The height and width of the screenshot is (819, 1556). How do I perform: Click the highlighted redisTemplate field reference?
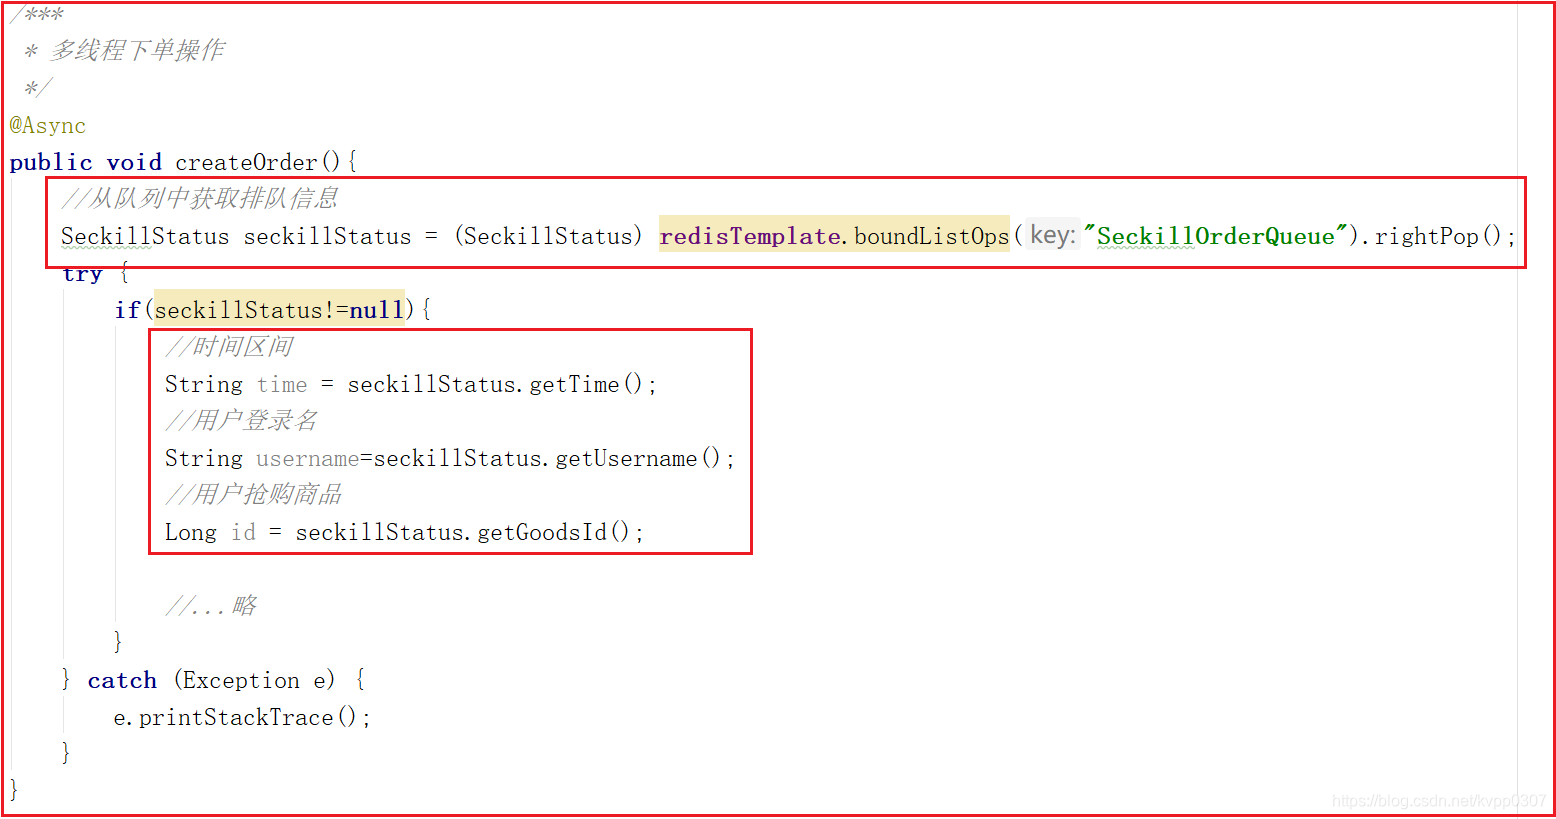tap(750, 236)
